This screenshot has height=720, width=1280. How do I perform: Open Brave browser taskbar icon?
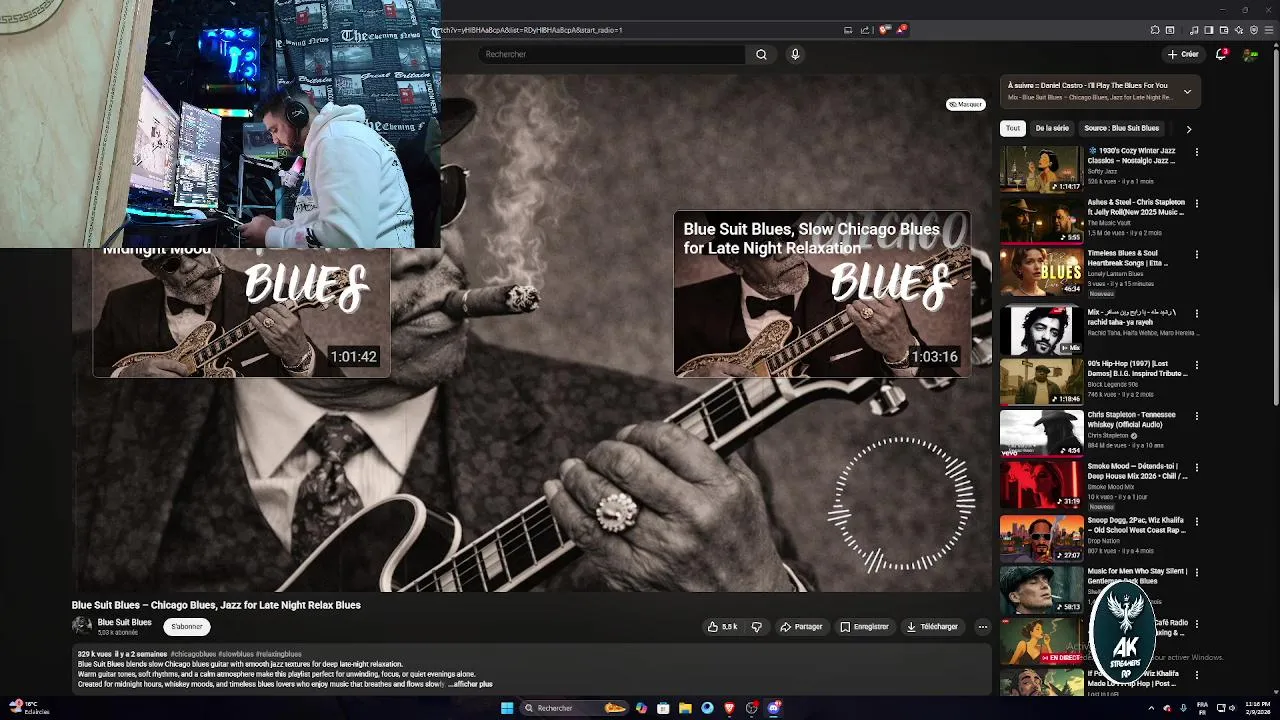[729, 708]
